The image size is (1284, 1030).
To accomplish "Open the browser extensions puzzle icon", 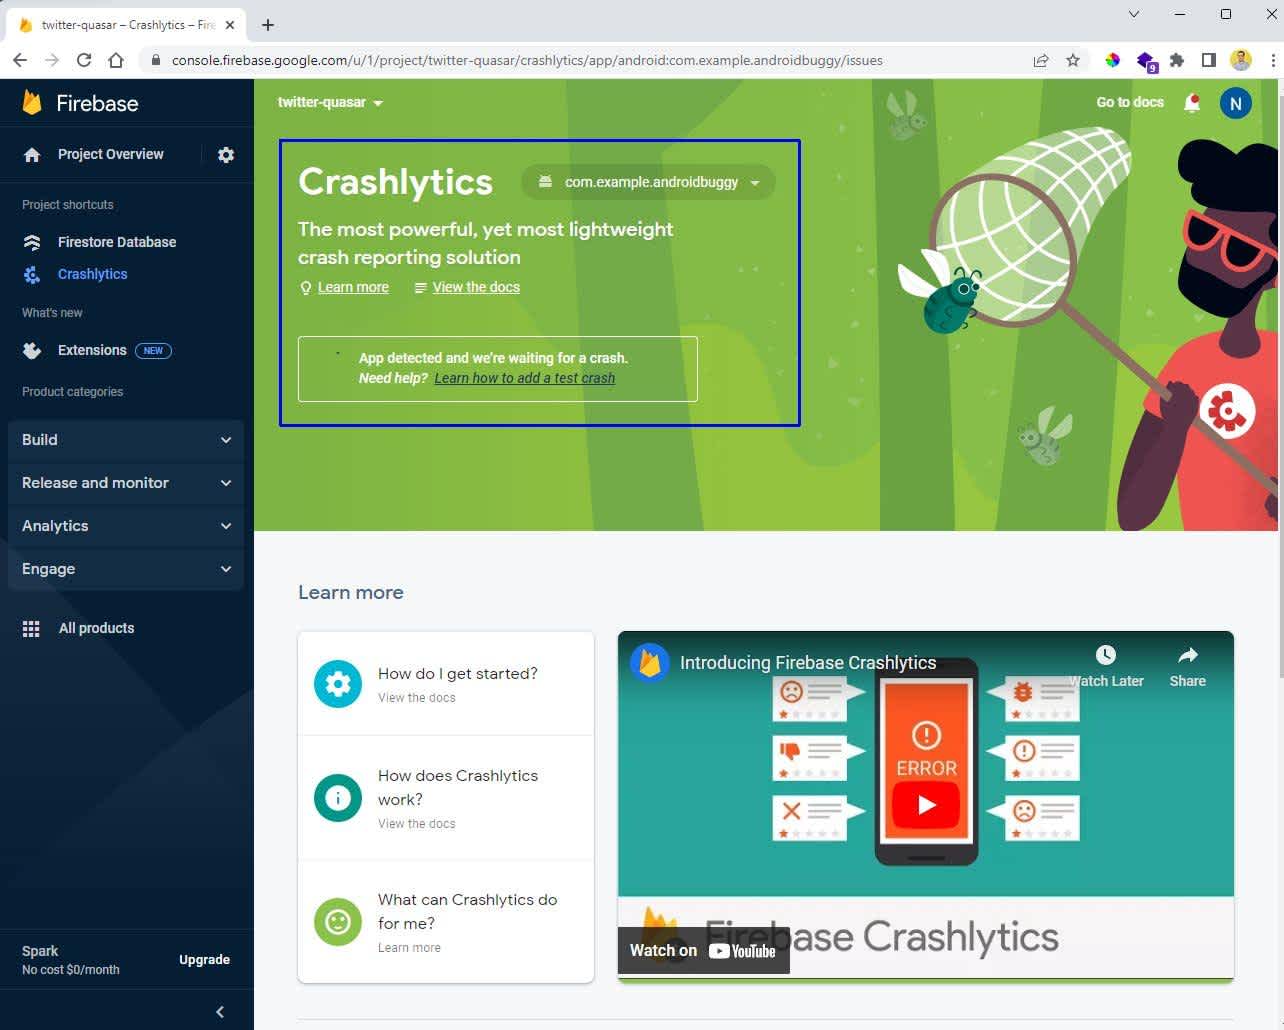I will [x=1177, y=60].
